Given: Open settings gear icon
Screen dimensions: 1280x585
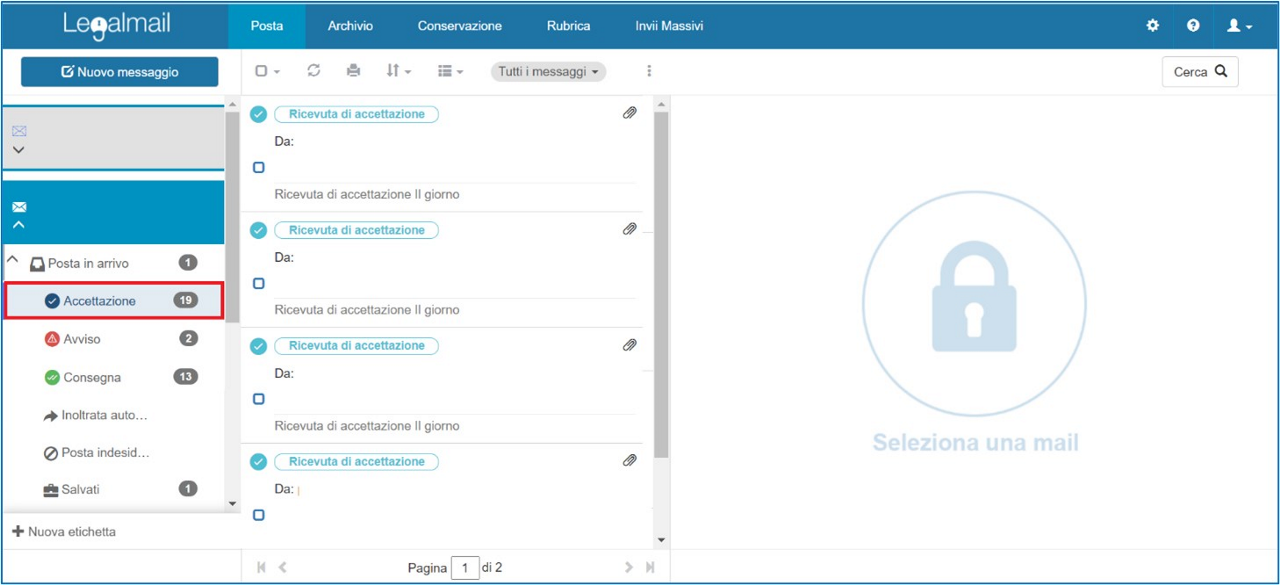Looking at the screenshot, I should tap(1153, 26).
